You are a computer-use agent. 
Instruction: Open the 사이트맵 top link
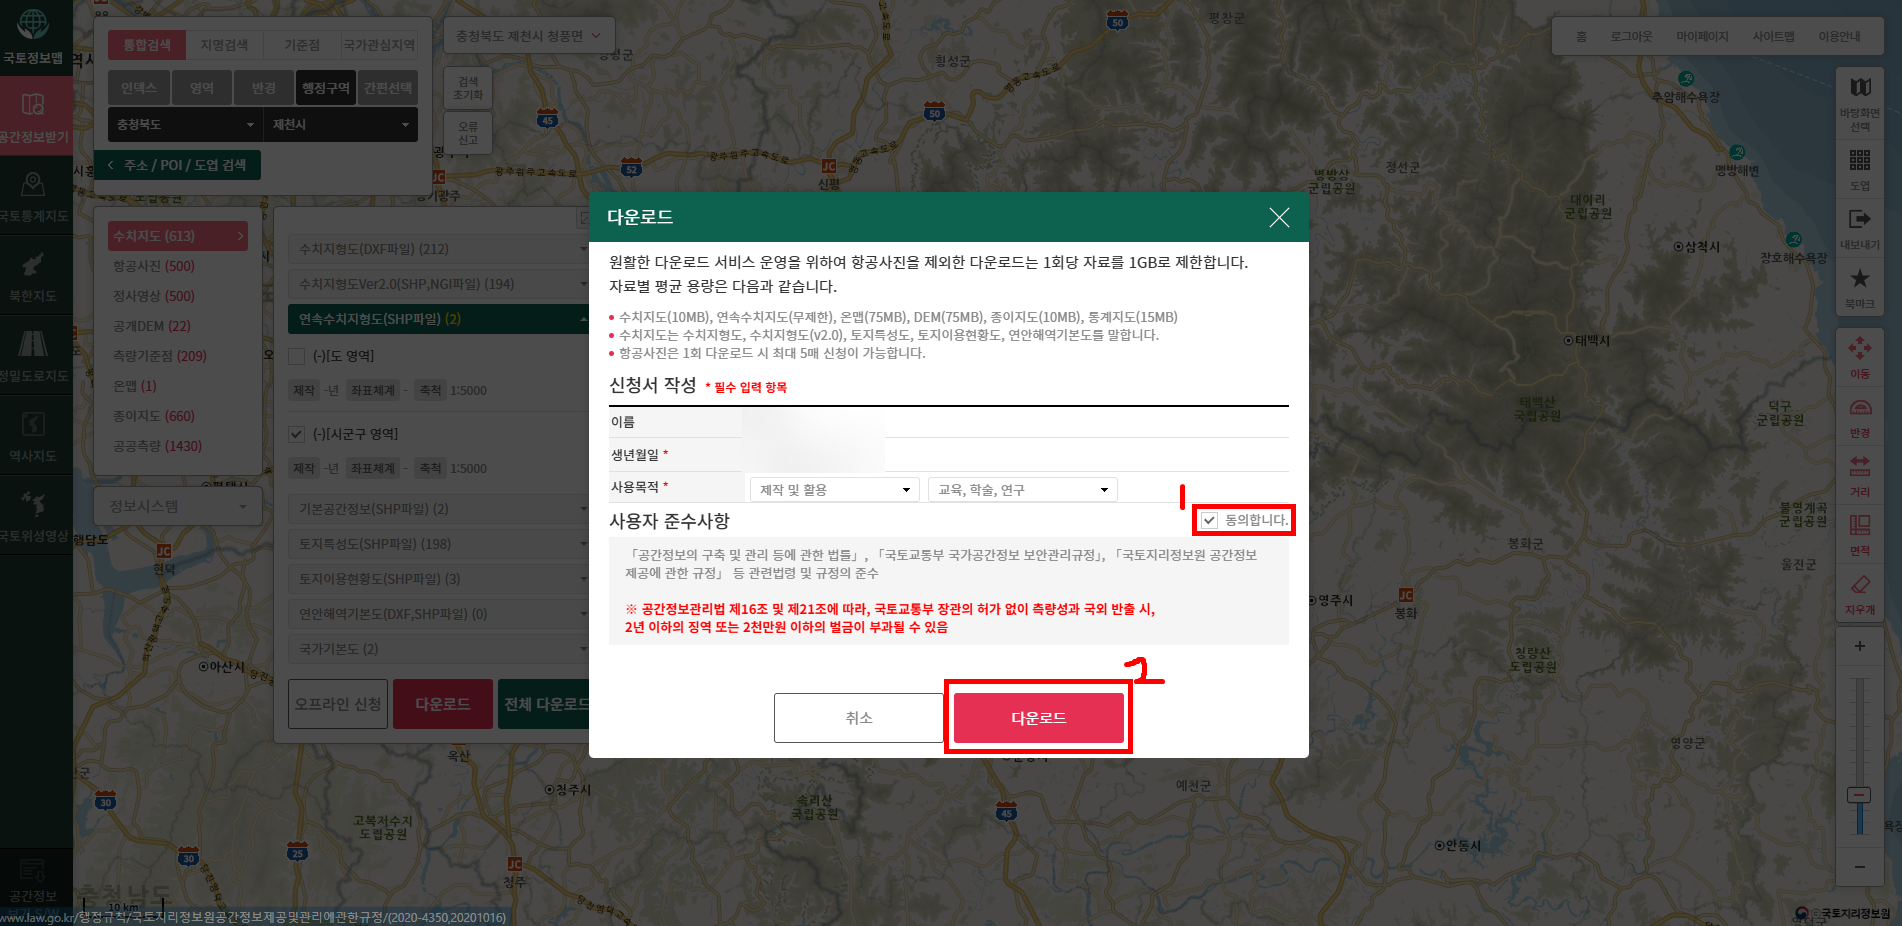point(1773,37)
